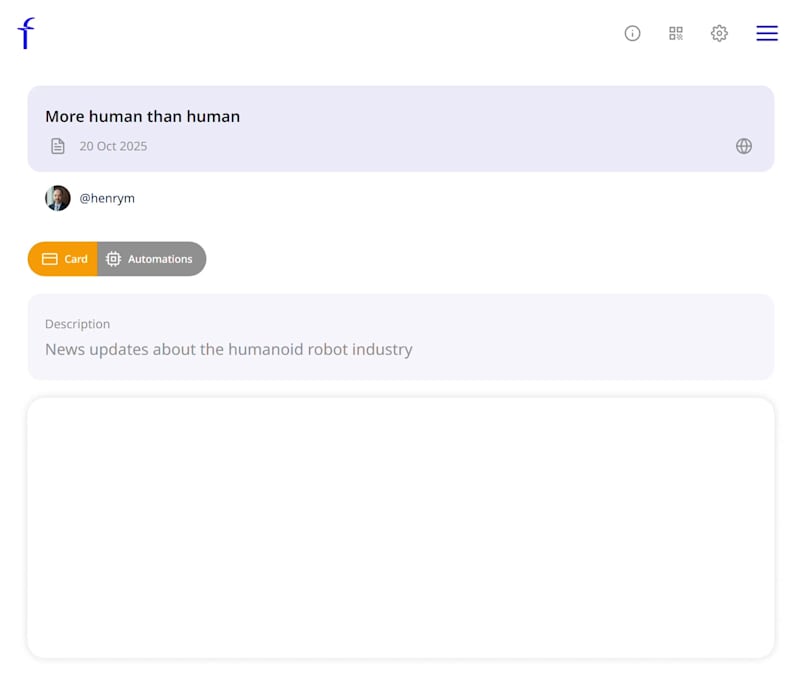Click the blue f logo
This screenshot has height=687, width=800.
pyautogui.click(x=26, y=33)
